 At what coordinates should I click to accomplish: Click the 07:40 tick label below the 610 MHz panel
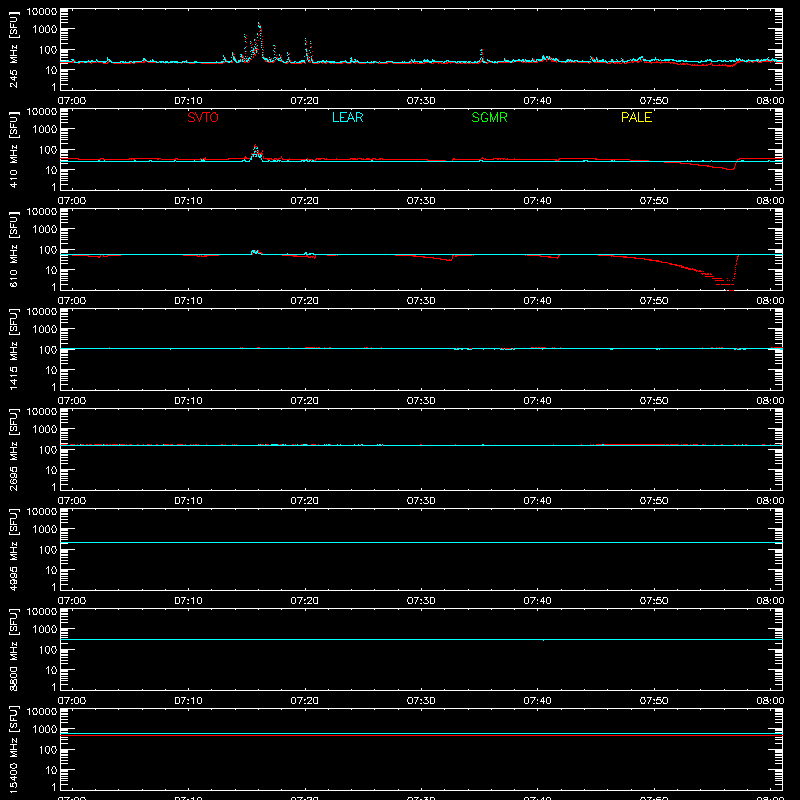pos(537,301)
